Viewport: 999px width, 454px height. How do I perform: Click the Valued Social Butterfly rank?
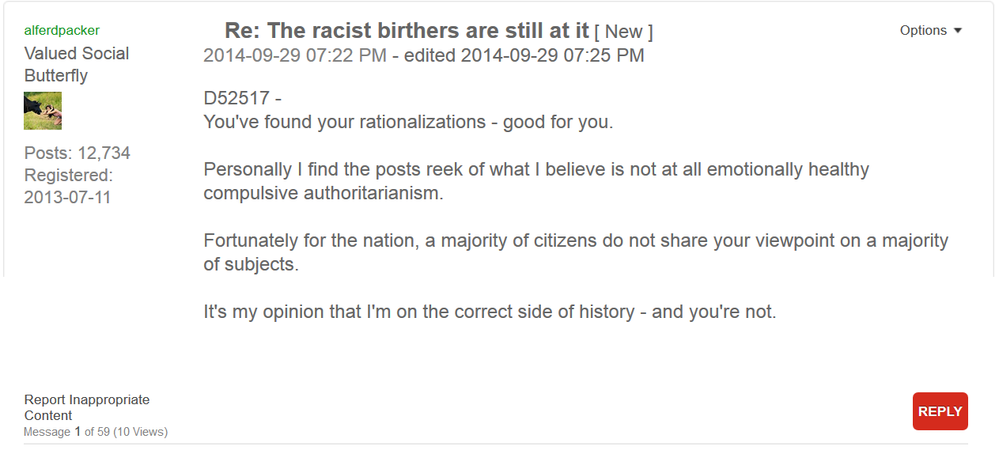pos(76,64)
